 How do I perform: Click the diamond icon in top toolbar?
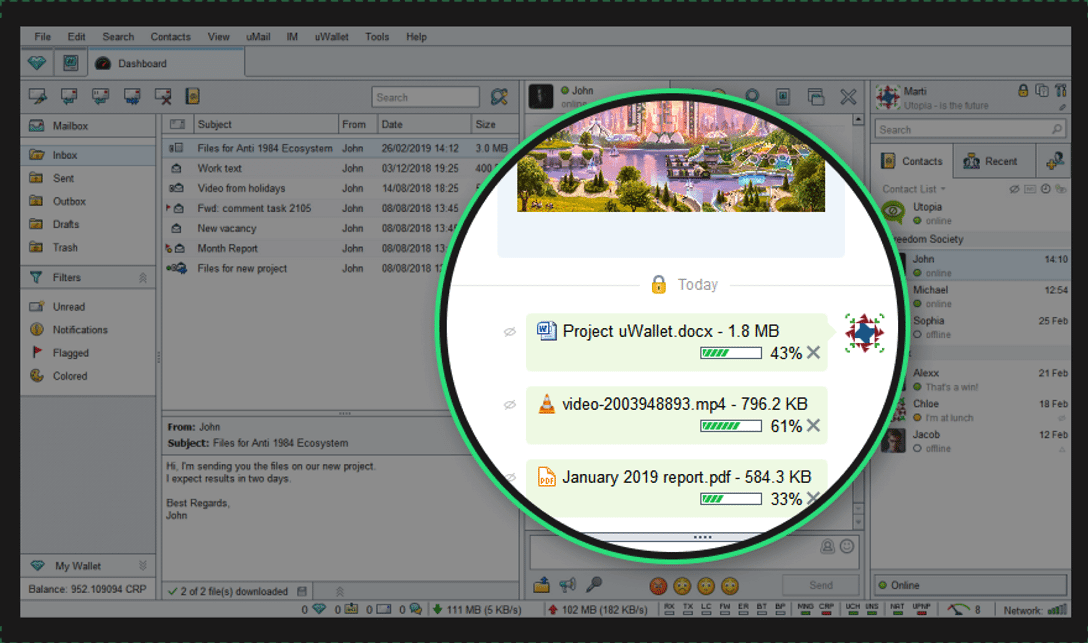coord(37,63)
